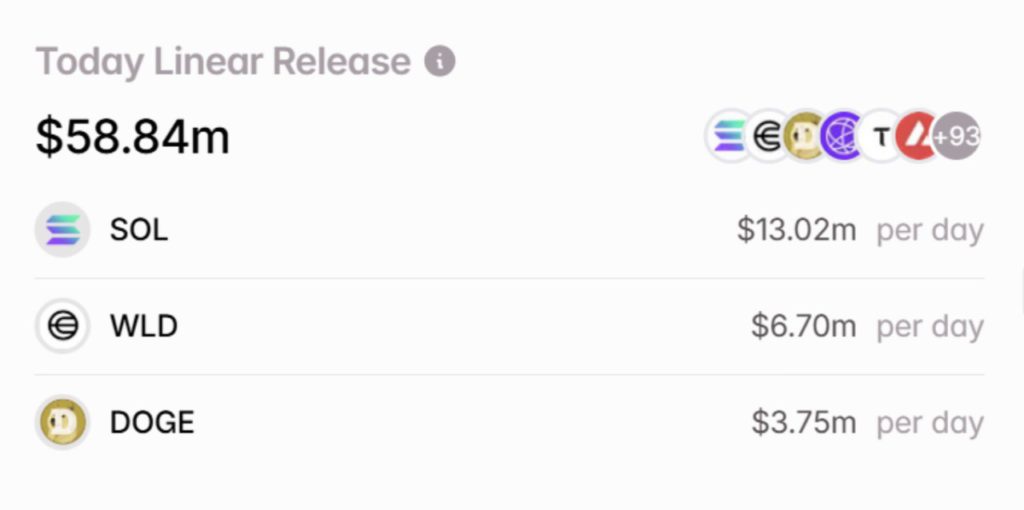1024x510 pixels.
Task: Click the Dogecoin icon in the token stack
Action: pos(804,137)
